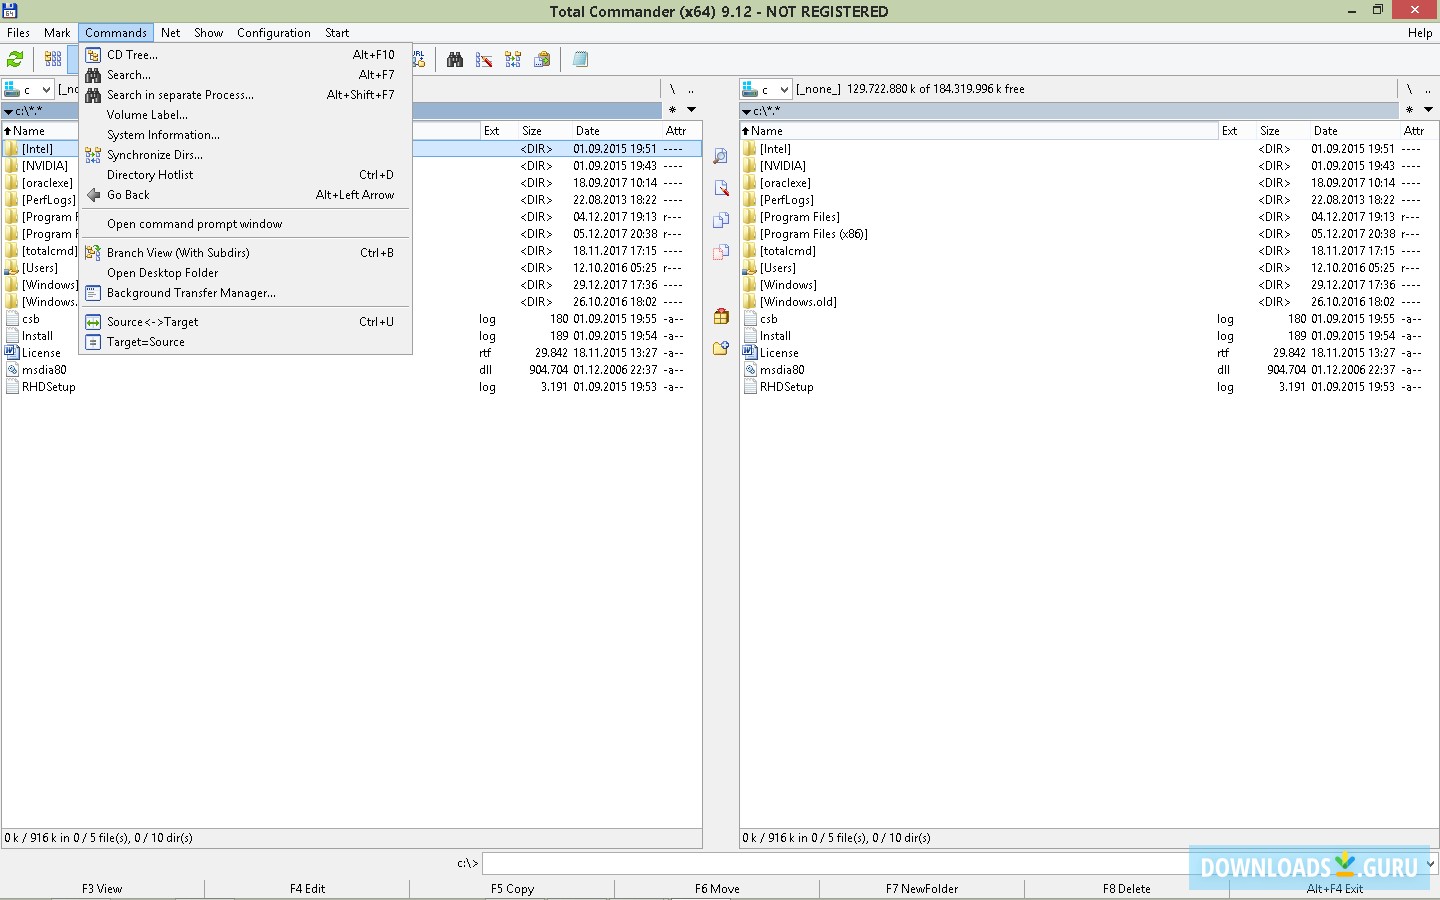Open the Net menu in the menu bar
The width and height of the screenshot is (1440, 900).
[x=170, y=32]
